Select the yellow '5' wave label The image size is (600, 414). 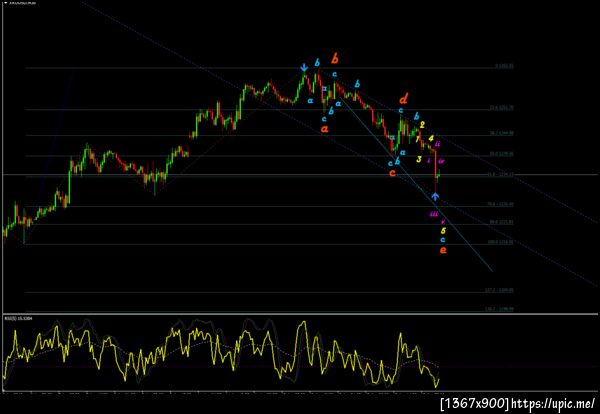(x=443, y=231)
